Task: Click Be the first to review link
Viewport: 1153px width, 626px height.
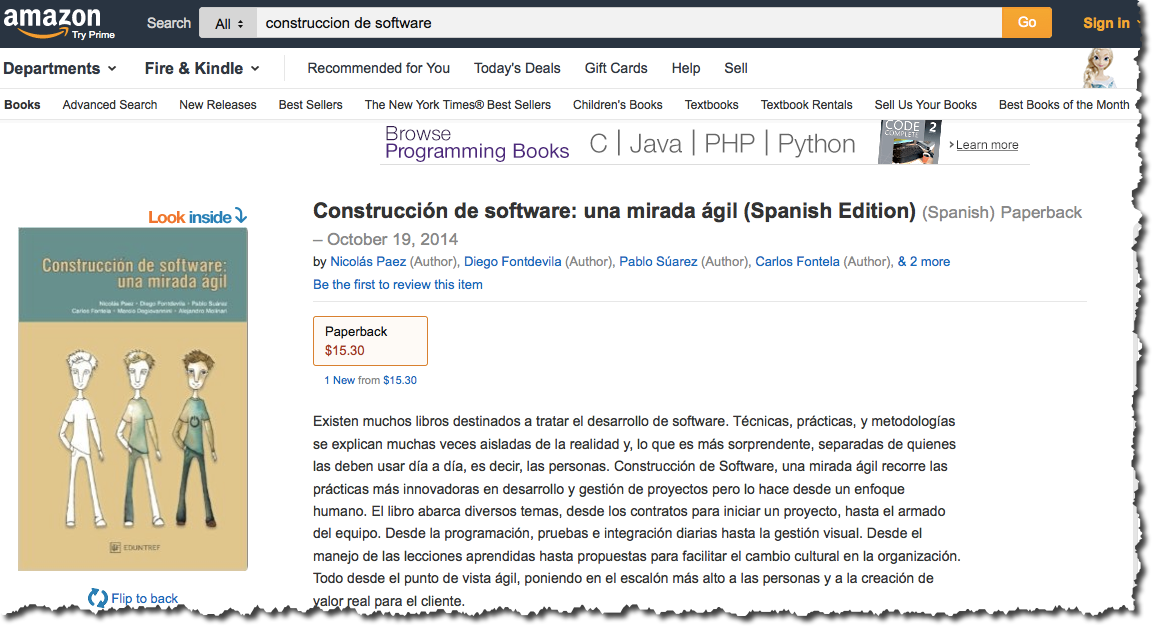Action: [x=398, y=285]
